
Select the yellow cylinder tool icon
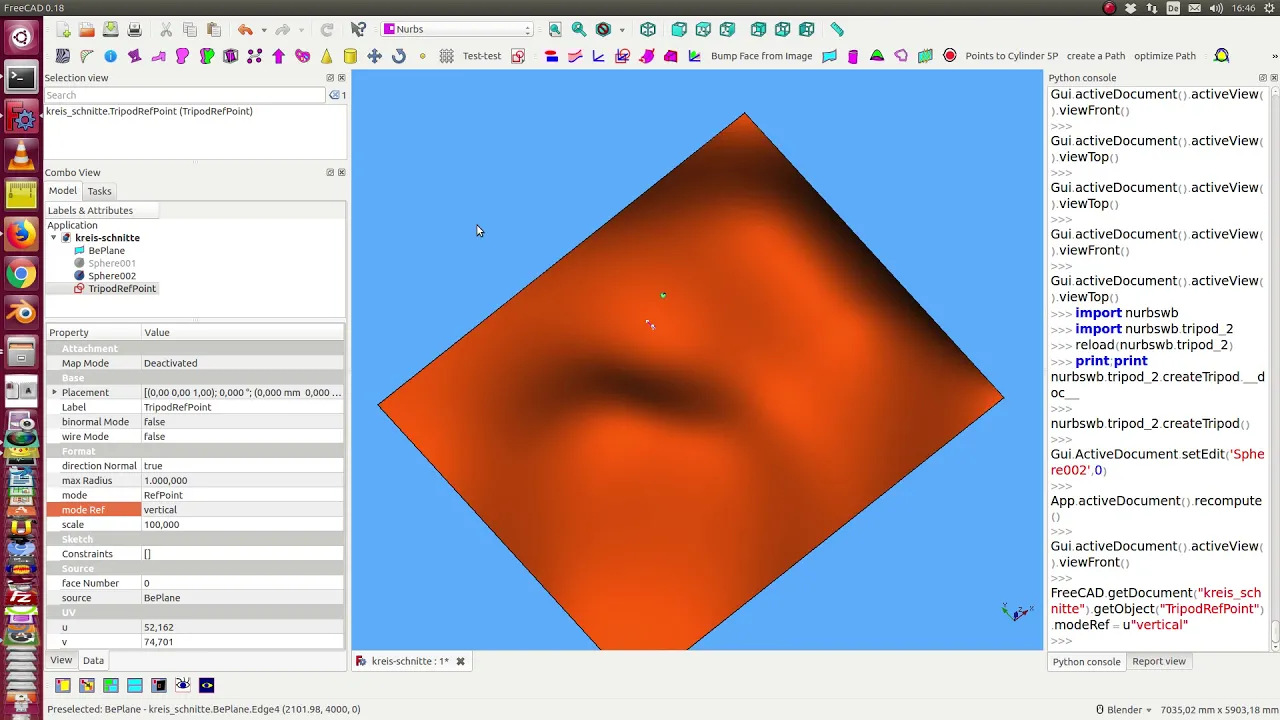(351, 56)
